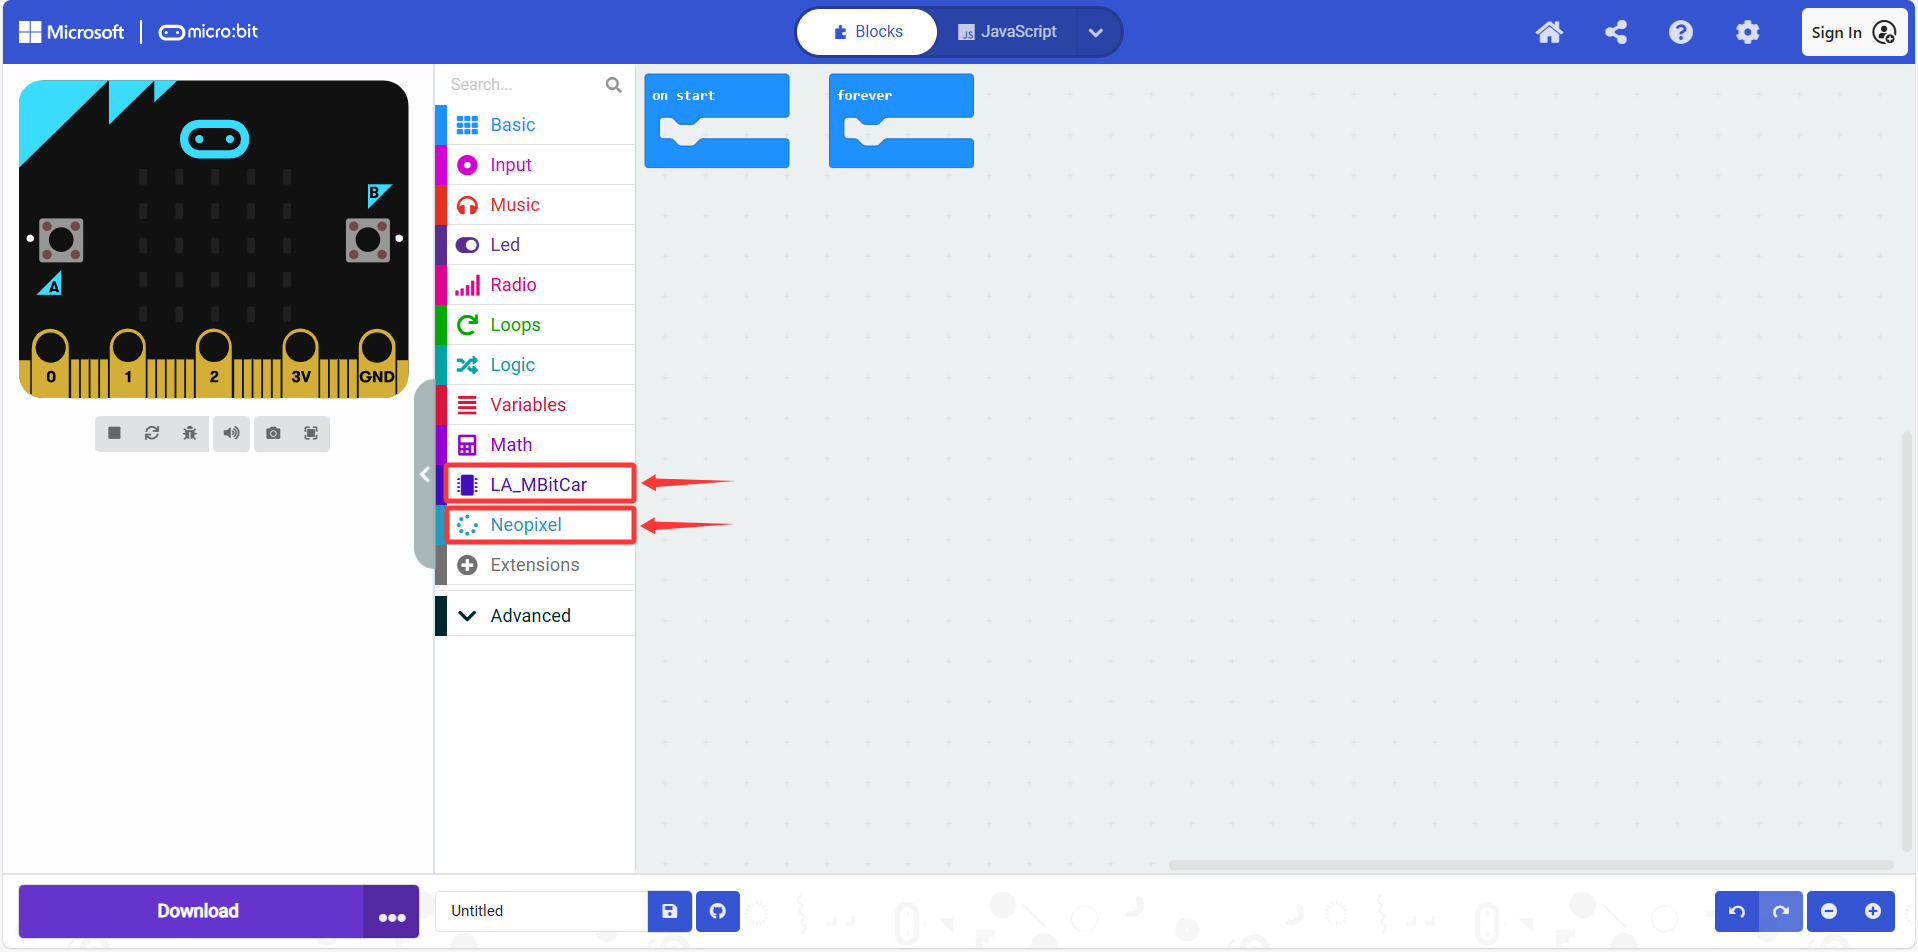Screen dimensions: 1918x952
Task: Open the editor language dropdown arrow
Action: click(x=1096, y=32)
